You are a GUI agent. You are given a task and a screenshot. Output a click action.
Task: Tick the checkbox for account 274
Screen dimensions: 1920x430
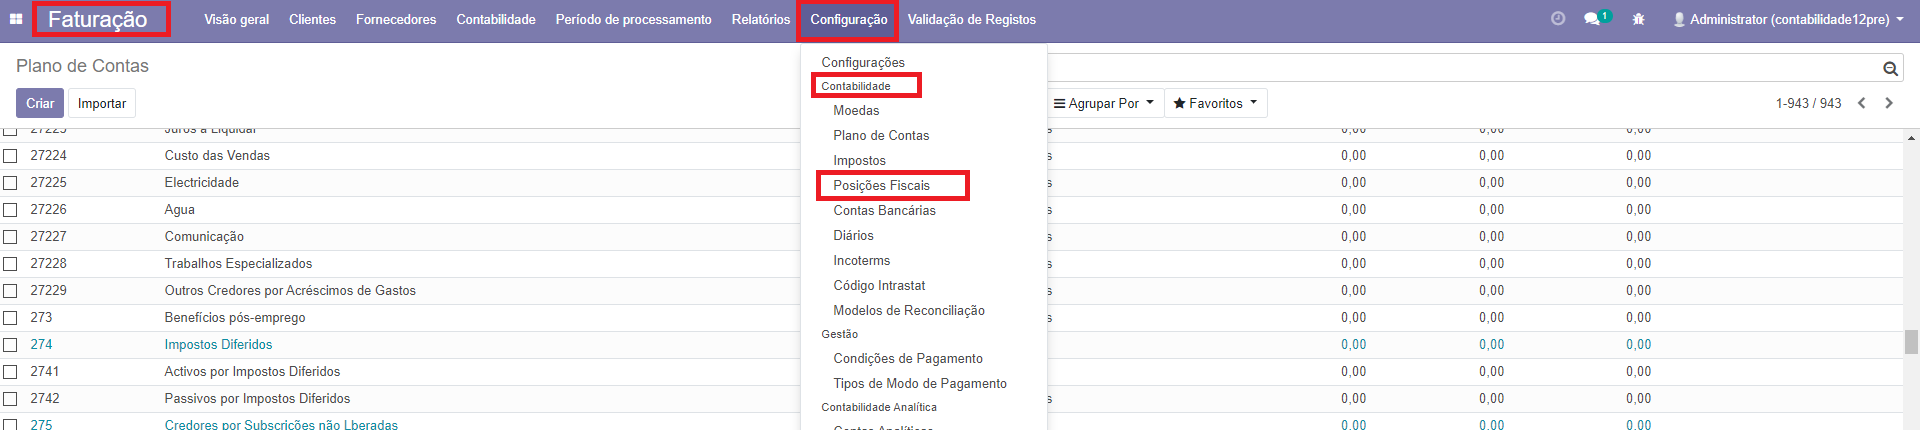tap(10, 345)
